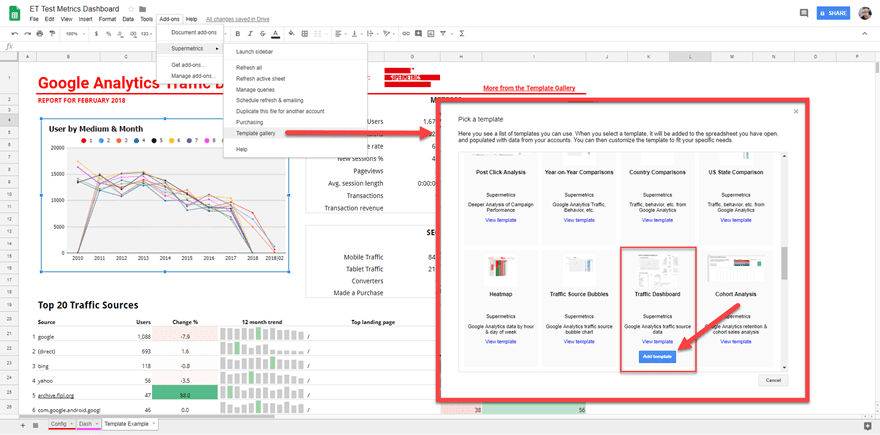Open the text rotation dropdown
Screen dimensions: 880x435
tap(388, 34)
